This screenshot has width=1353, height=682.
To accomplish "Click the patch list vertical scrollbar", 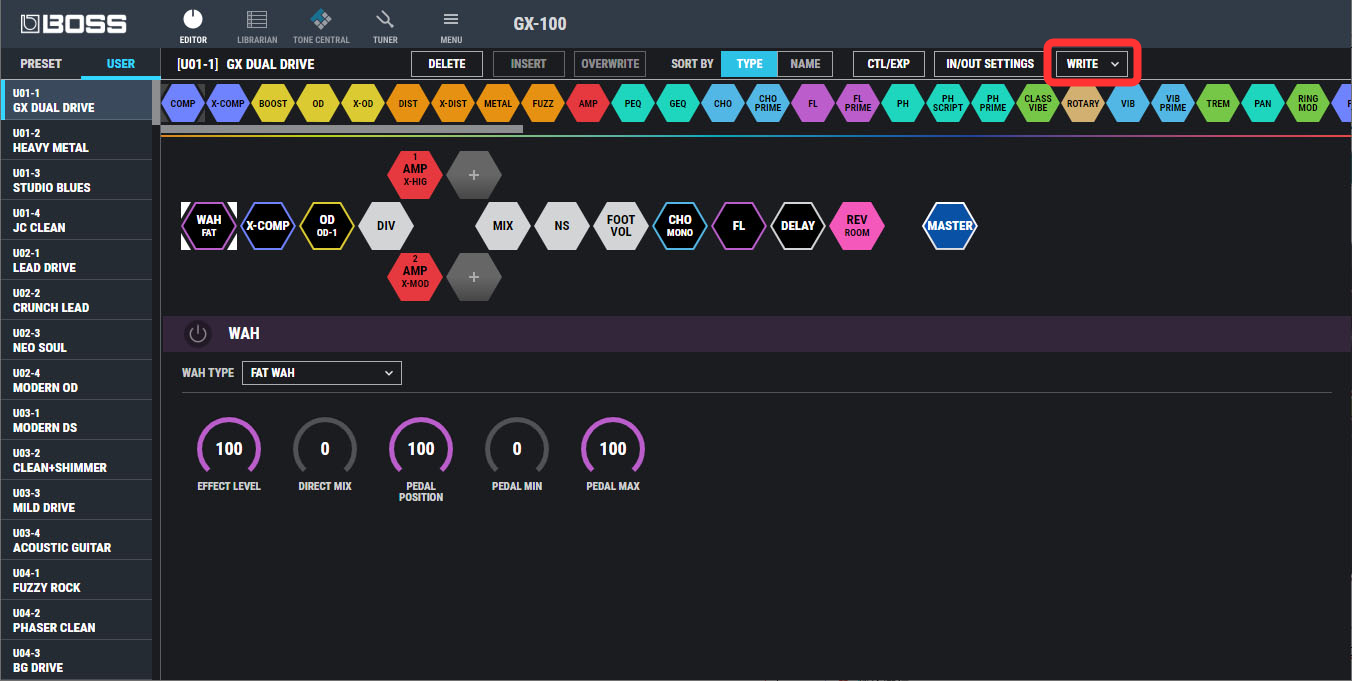I will click(156, 102).
